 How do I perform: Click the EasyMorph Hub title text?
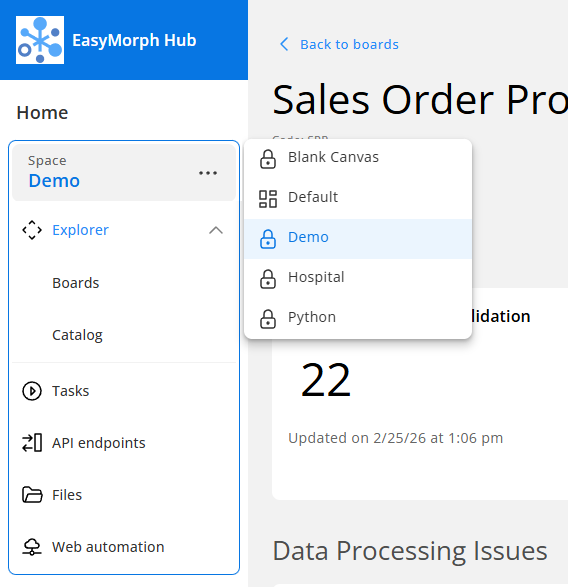click(134, 40)
